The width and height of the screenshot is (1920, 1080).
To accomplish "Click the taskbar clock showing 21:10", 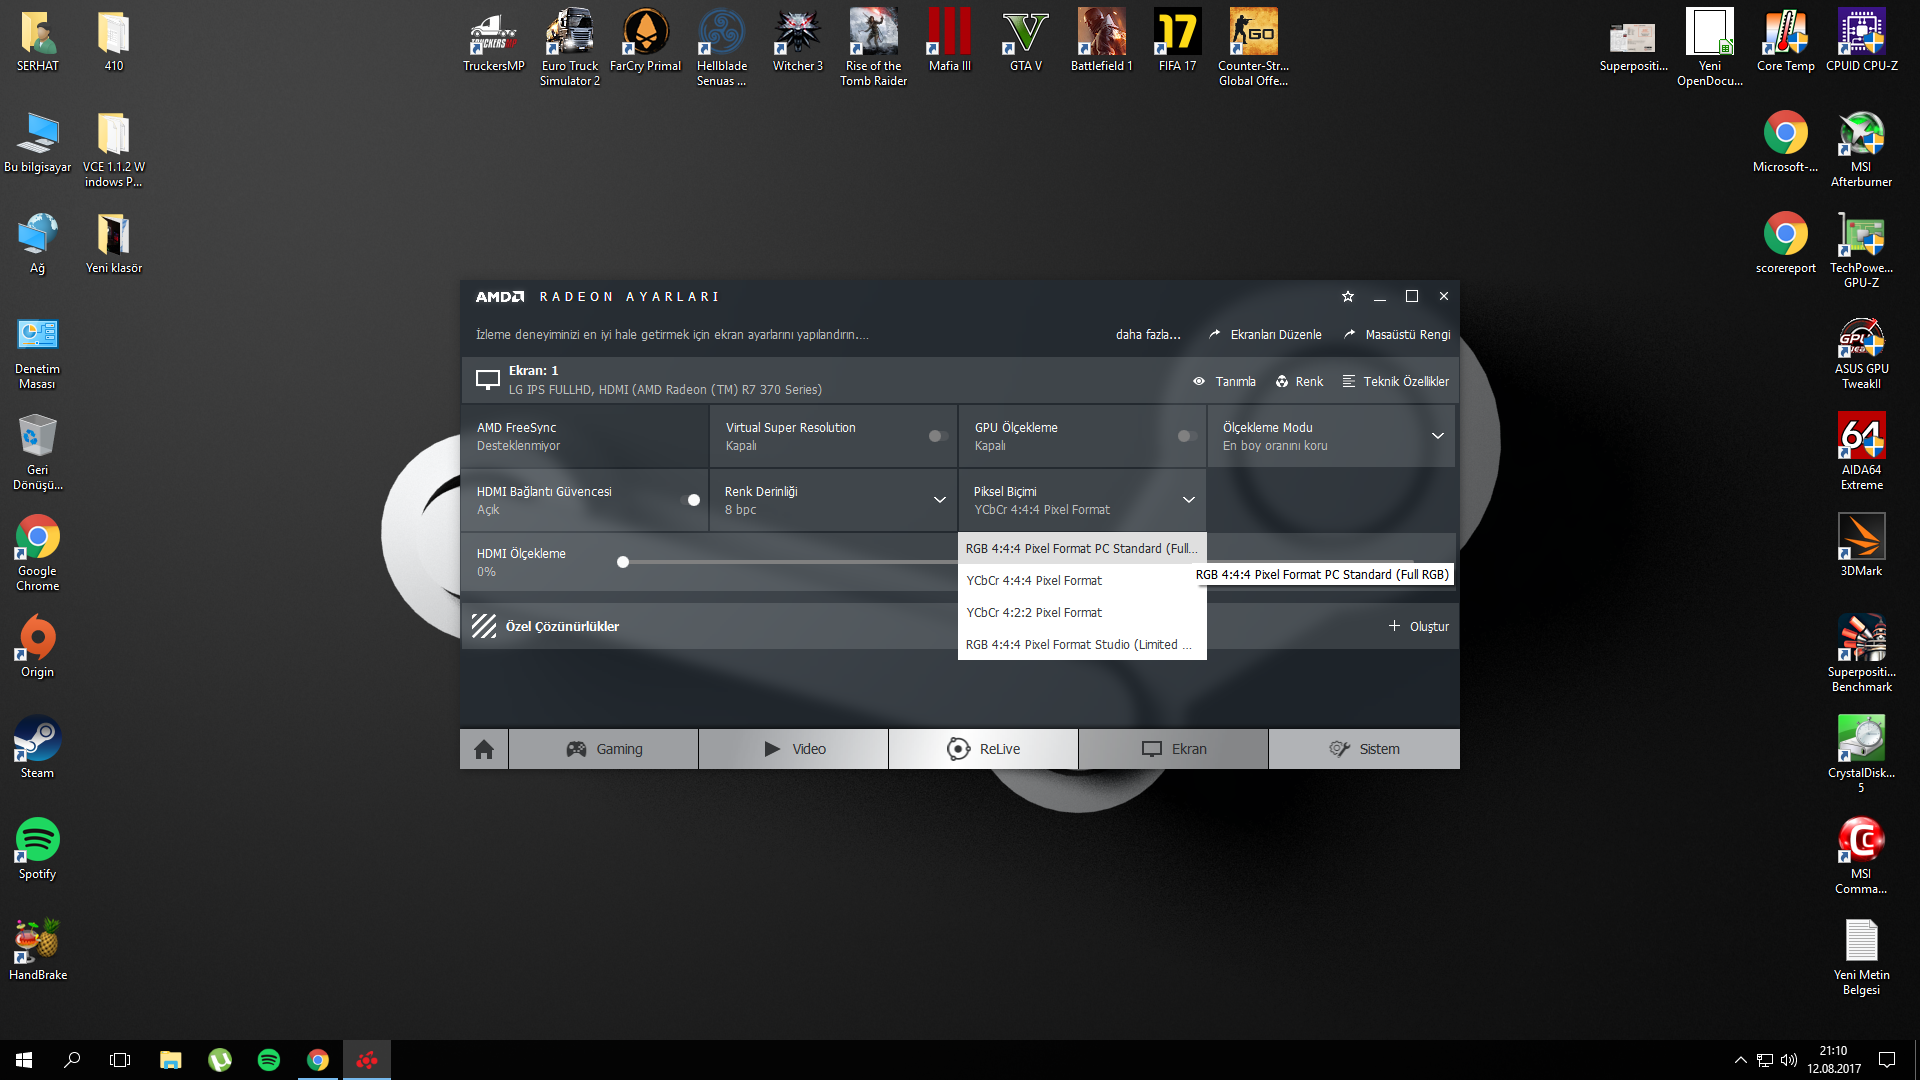I will (x=1834, y=1060).
